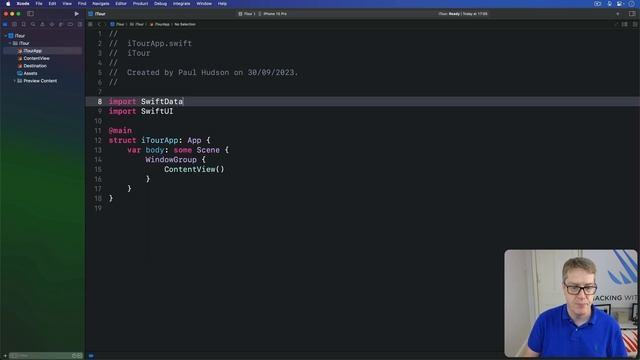Choose the iTour scheme in toolbar
The width and height of the screenshot is (640, 360).
click(247, 14)
